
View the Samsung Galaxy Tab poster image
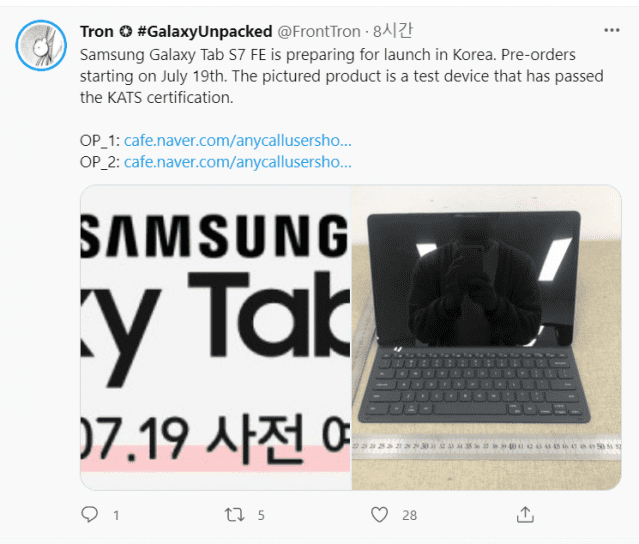(216, 337)
